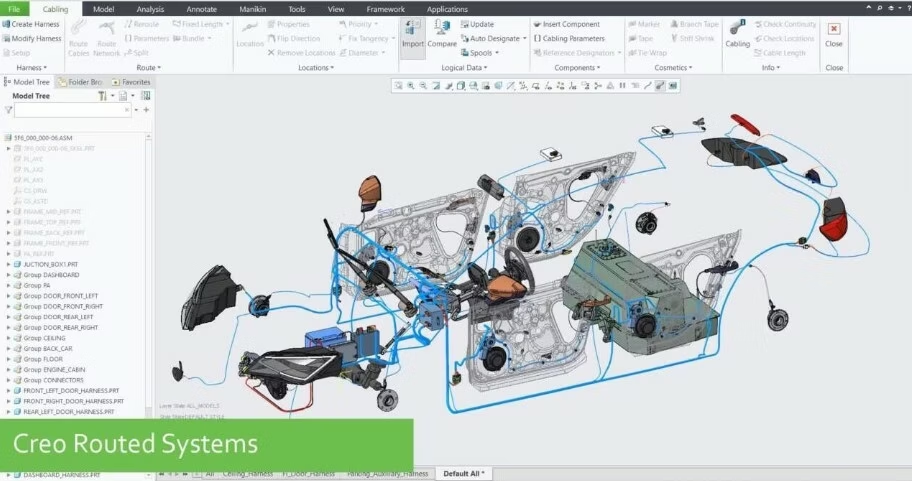Expand the Group CEILING tree node
This screenshot has width=912, height=481.
point(8,338)
